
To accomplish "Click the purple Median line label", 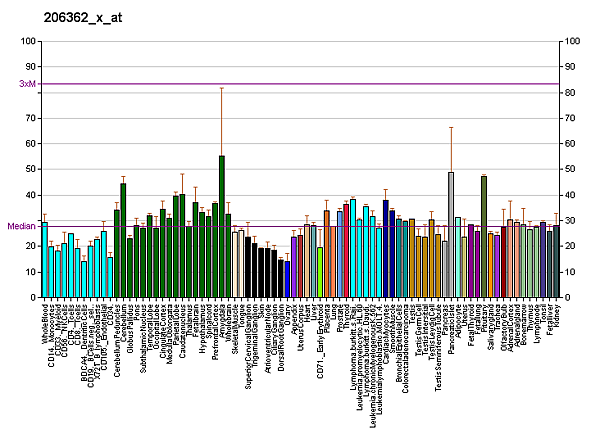I will click(21, 226).
